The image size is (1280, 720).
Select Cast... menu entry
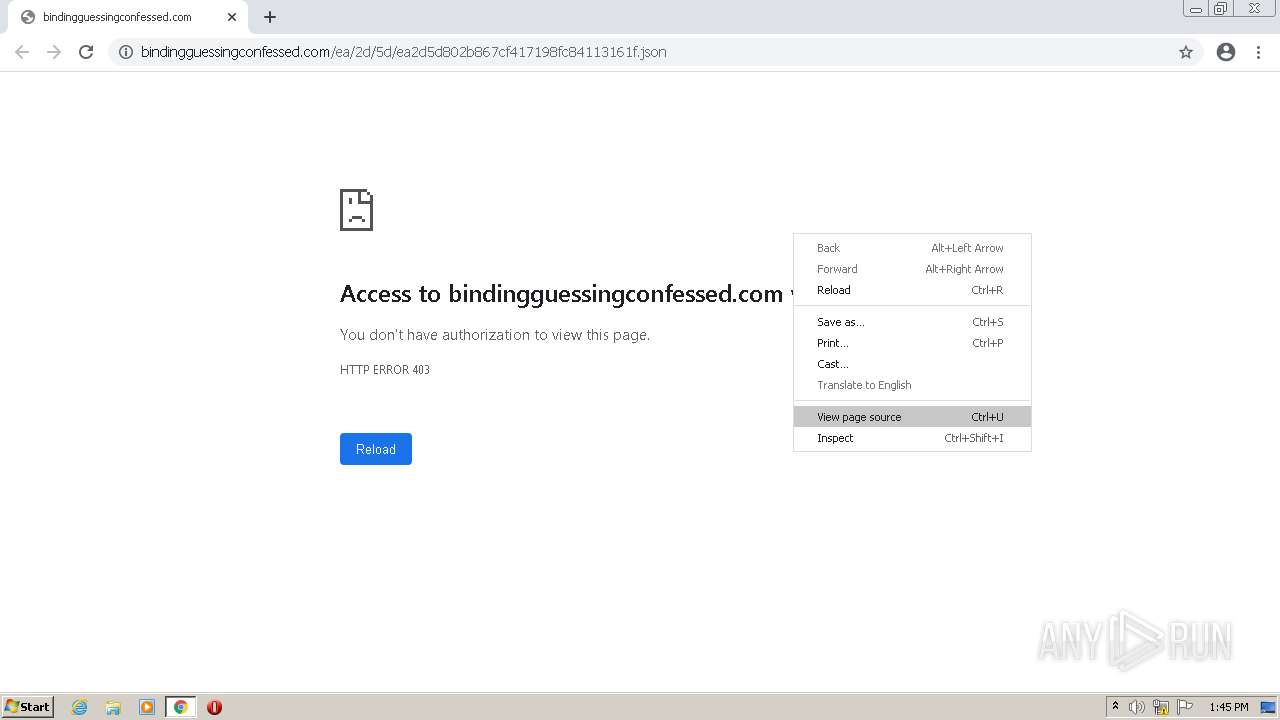(912, 364)
